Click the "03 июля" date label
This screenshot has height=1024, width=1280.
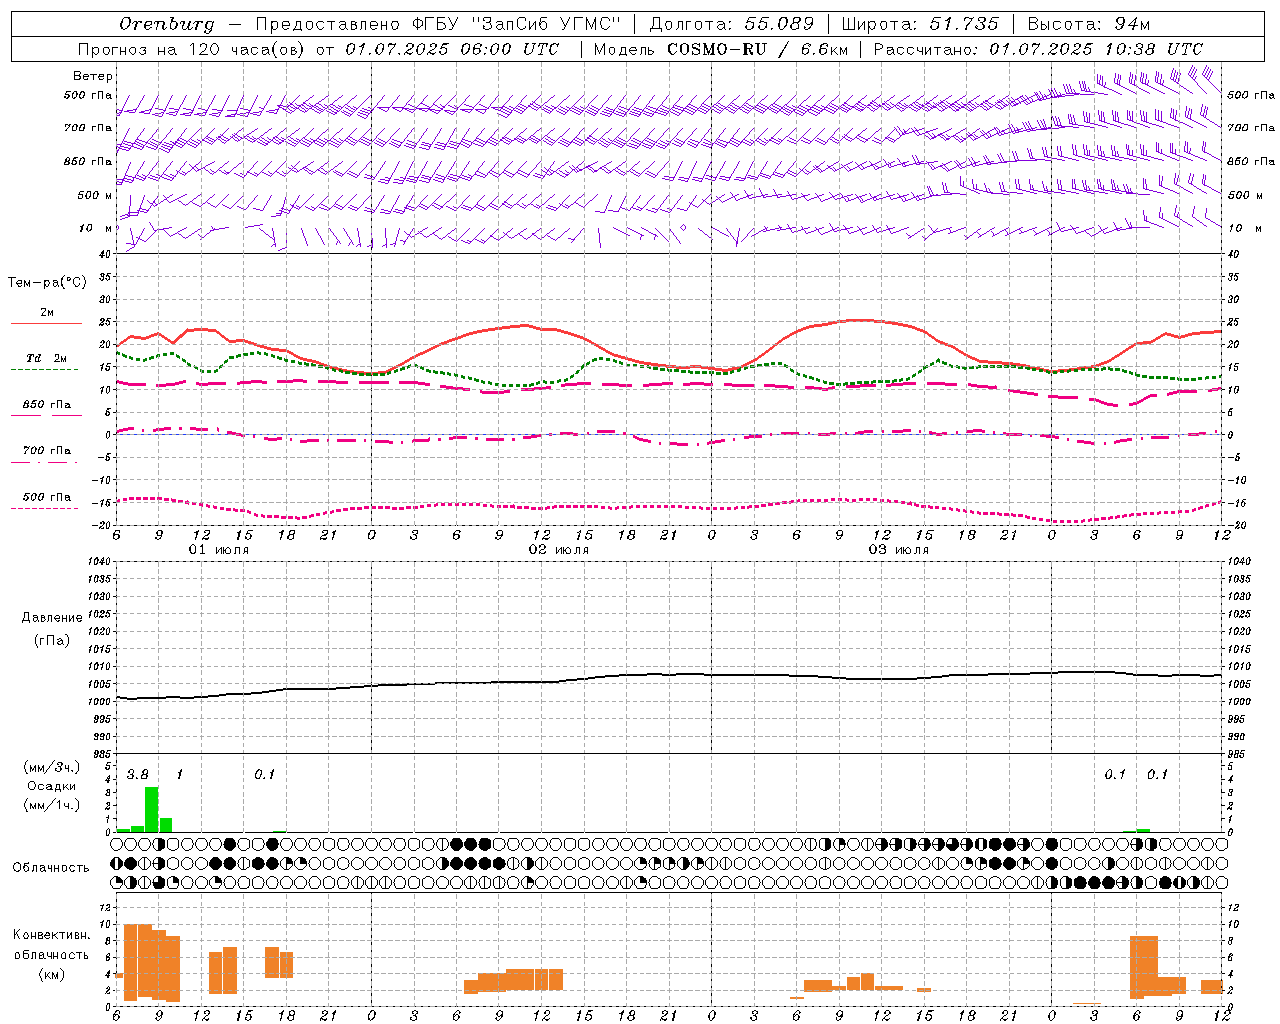(x=899, y=550)
